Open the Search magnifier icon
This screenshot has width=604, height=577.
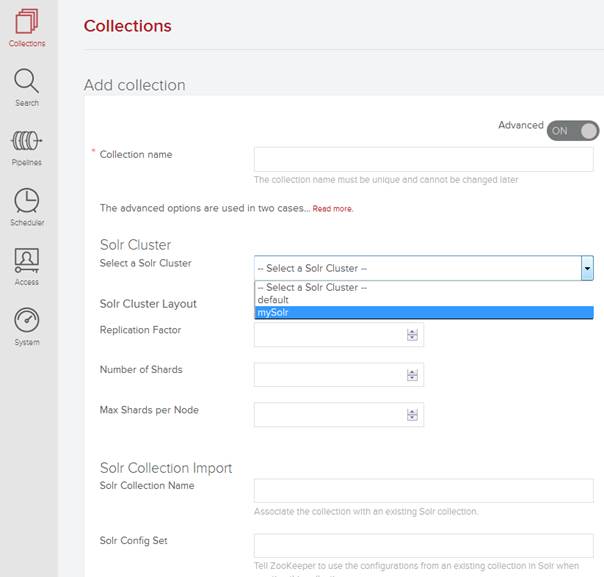tap(27, 82)
